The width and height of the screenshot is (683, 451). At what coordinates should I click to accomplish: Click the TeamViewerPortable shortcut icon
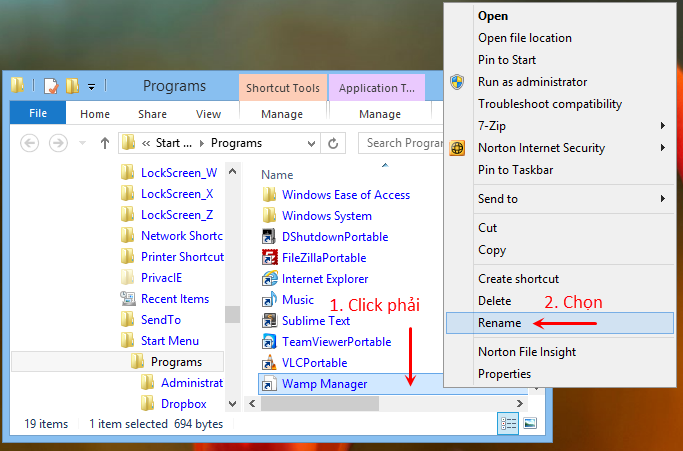[269, 342]
